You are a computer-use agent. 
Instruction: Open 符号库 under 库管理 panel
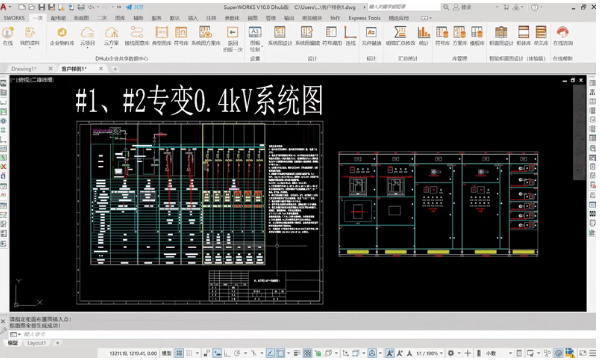tap(442, 36)
